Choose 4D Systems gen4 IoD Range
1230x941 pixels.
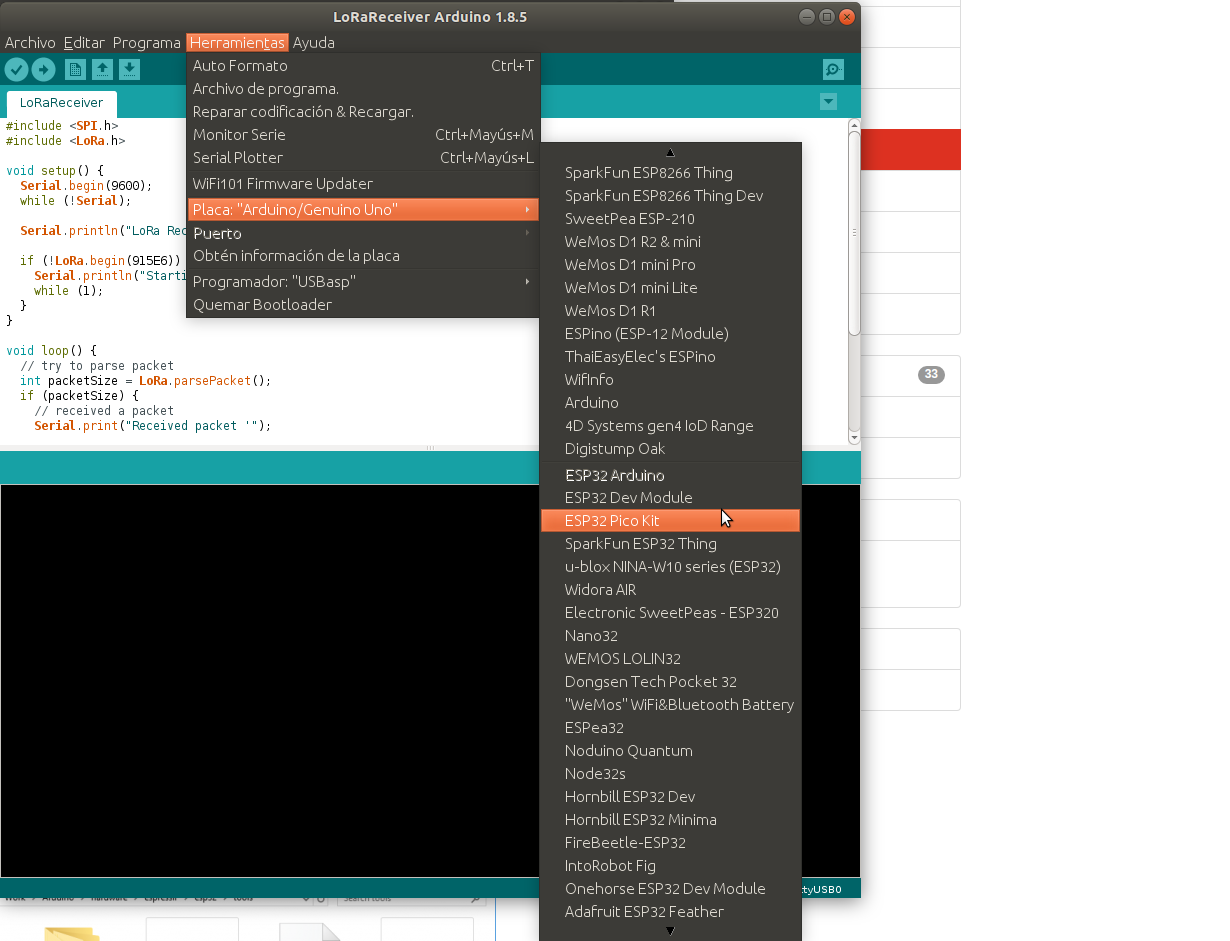tap(670, 426)
